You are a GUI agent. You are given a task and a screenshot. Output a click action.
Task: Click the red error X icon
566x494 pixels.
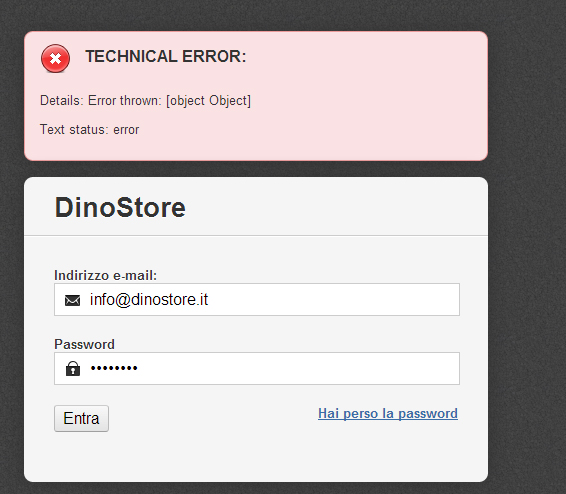click(x=55, y=58)
